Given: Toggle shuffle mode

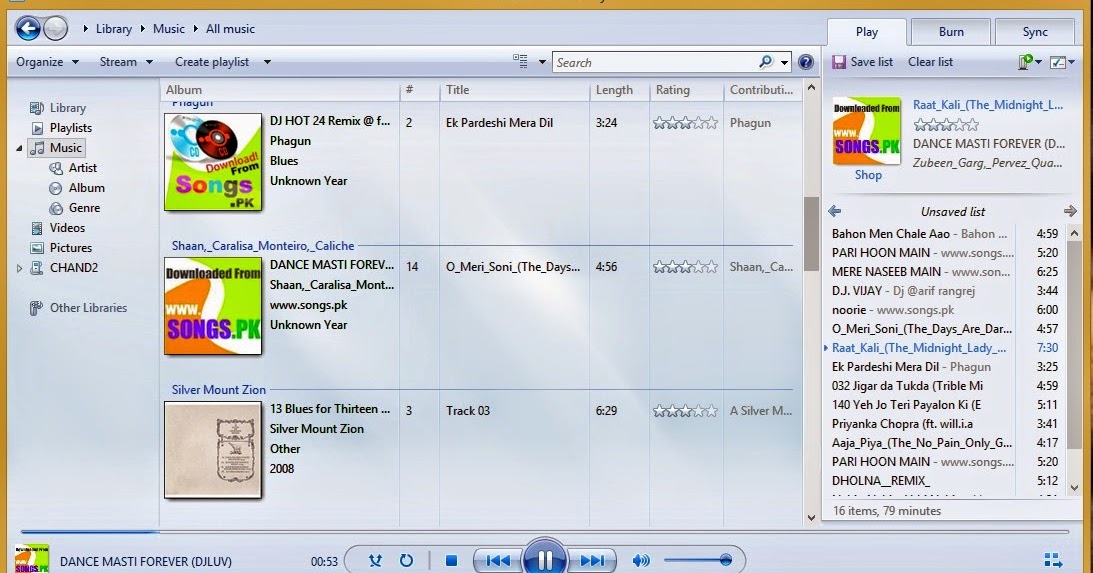Looking at the screenshot, I should tap(375, 560).
